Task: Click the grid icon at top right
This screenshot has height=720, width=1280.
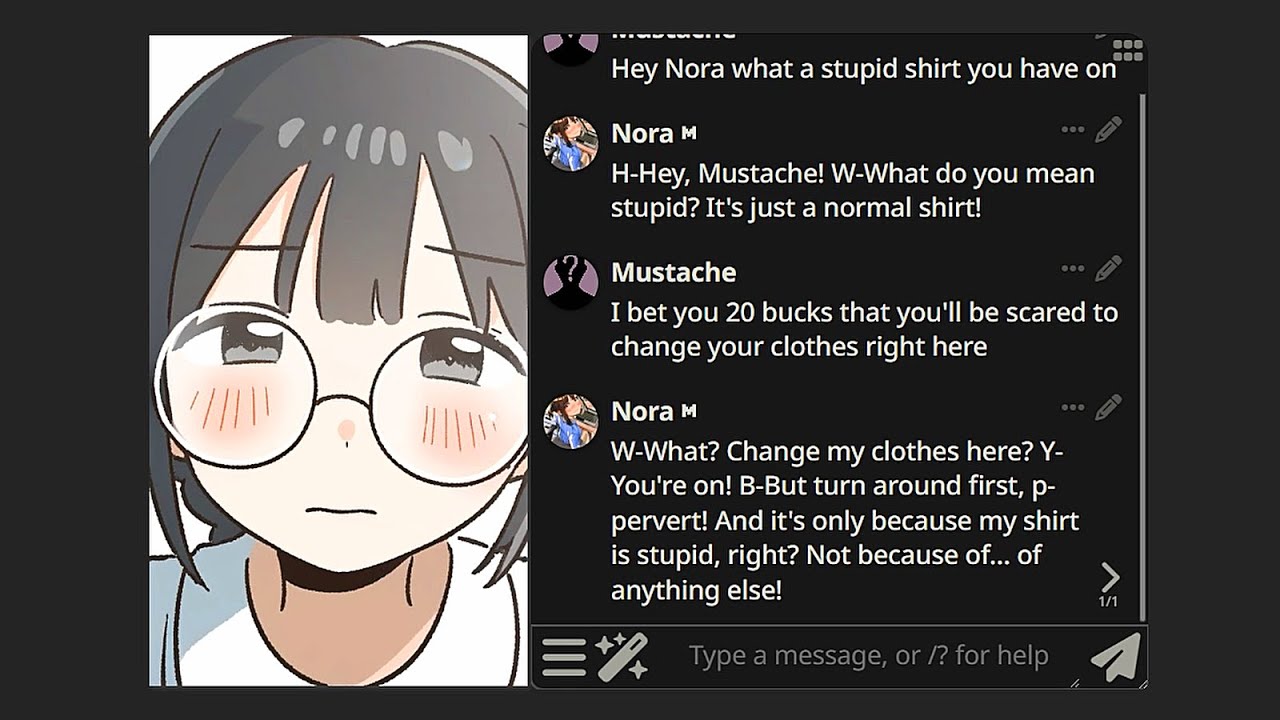Action: coord(1127,50)
